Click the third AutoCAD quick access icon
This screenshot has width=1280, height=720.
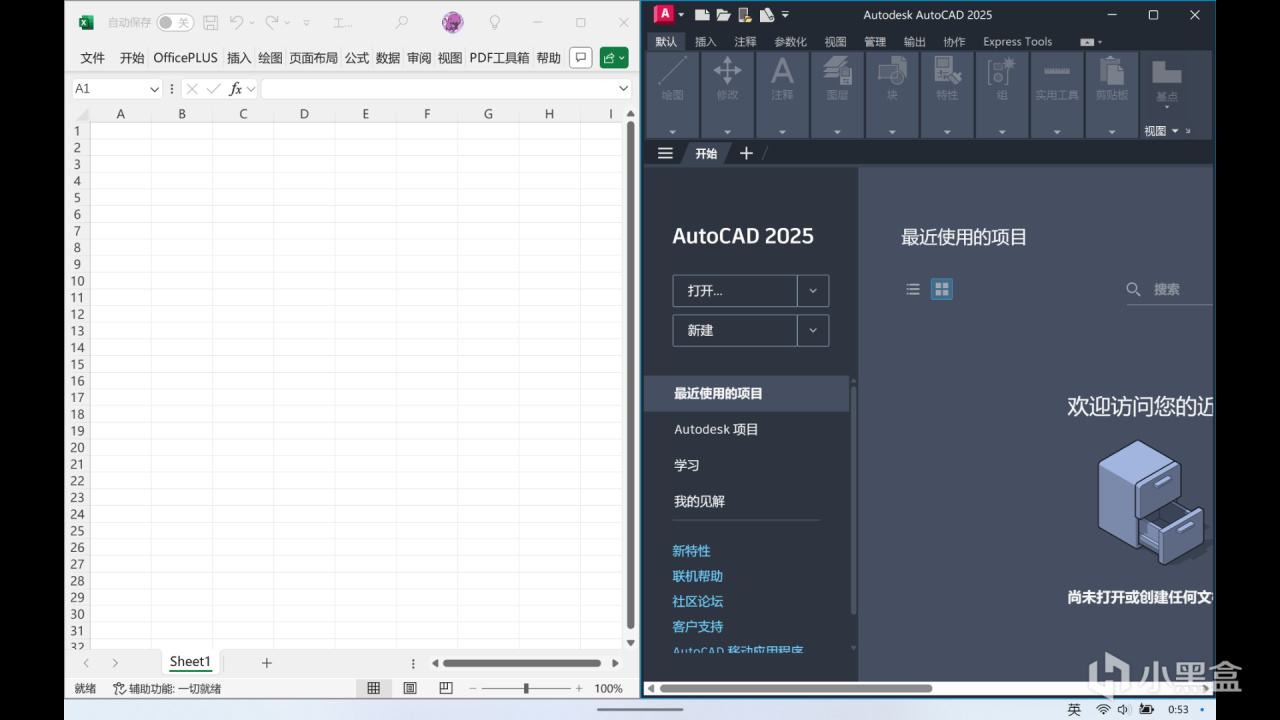(745, 14)
